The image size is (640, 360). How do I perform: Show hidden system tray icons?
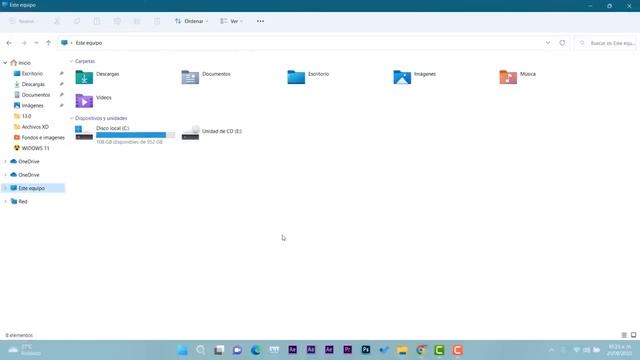tap(551, 350)
